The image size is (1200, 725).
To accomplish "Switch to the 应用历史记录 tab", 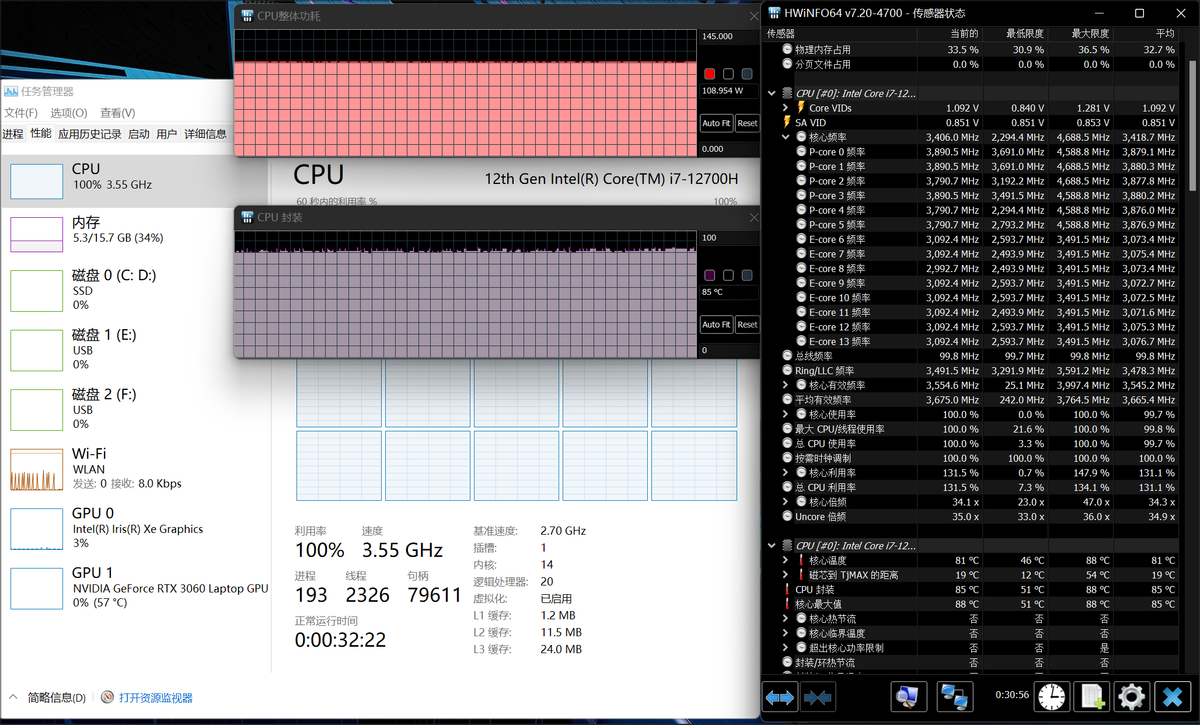I will coord(89,134).
